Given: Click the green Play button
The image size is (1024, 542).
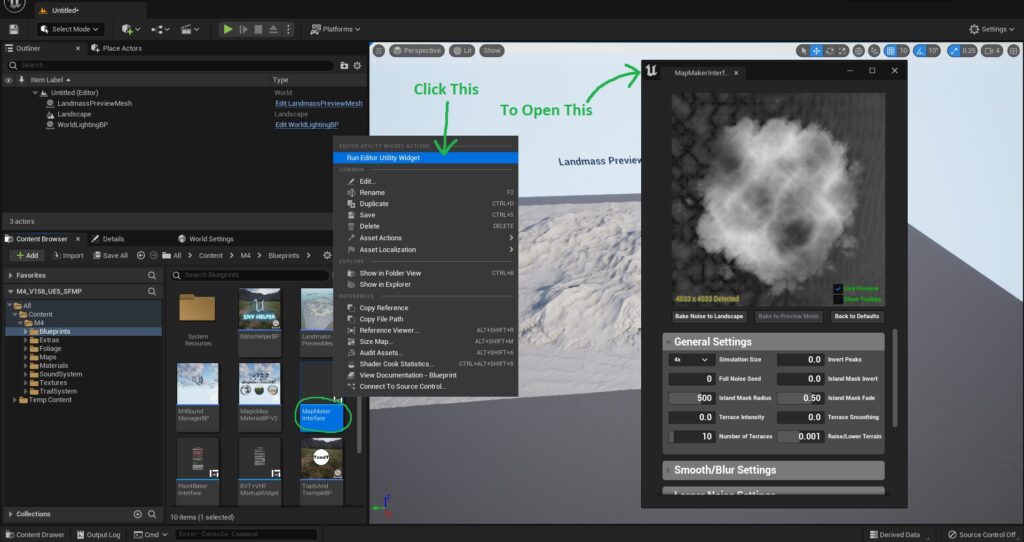Looking at the screenshot, I should [x=227, y=29].
